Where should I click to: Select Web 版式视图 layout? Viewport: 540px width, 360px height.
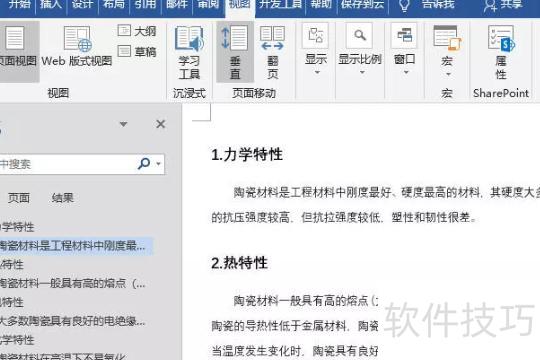pos(77,47)
